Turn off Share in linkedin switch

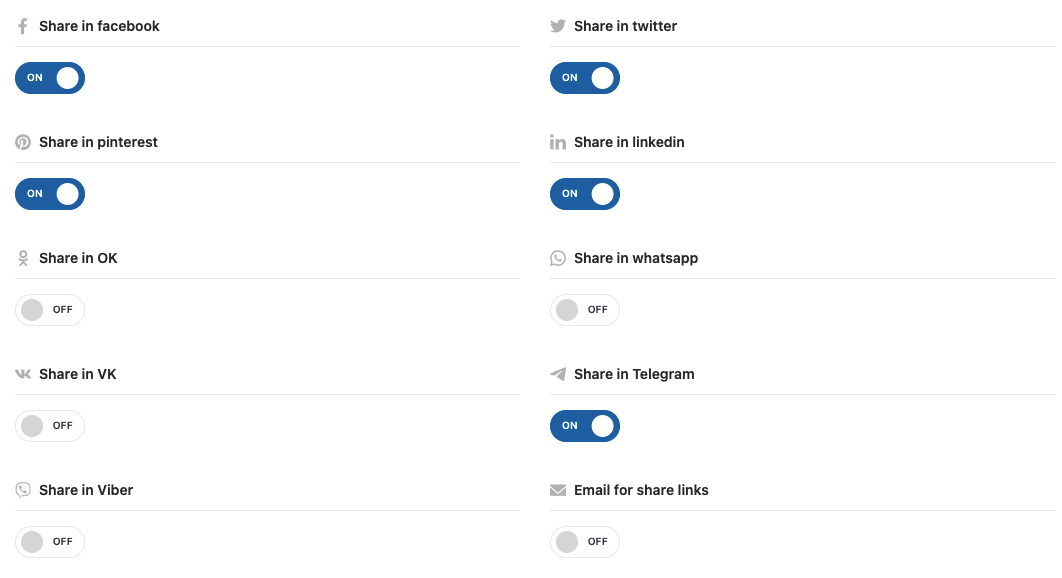point(585,194)
